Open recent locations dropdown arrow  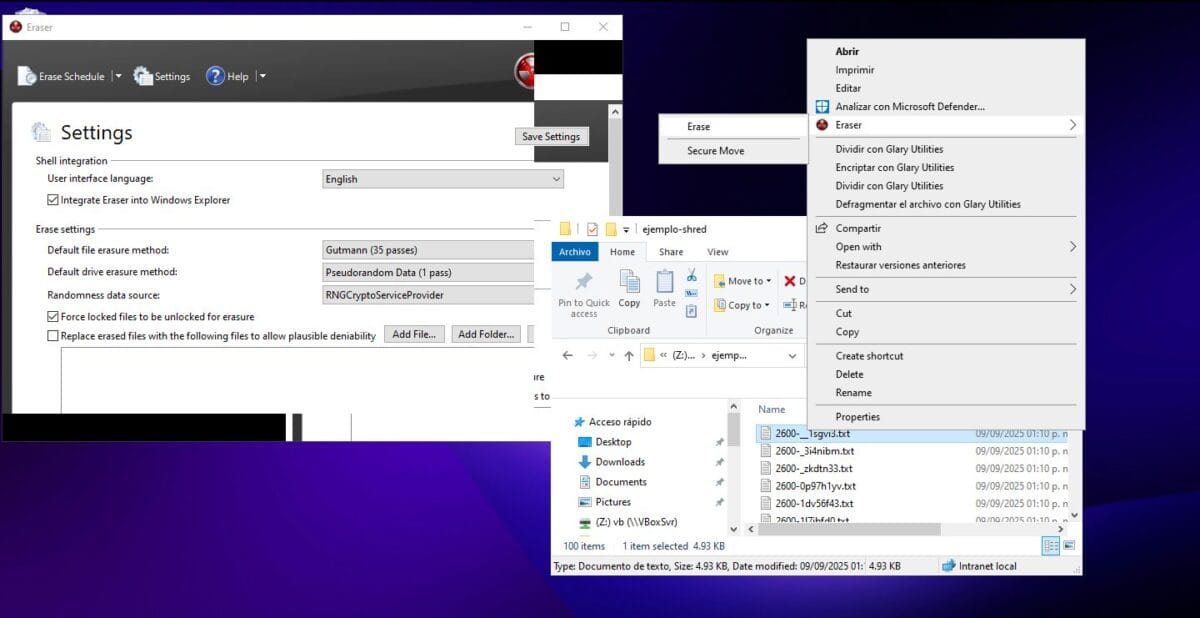coord(612,355)
